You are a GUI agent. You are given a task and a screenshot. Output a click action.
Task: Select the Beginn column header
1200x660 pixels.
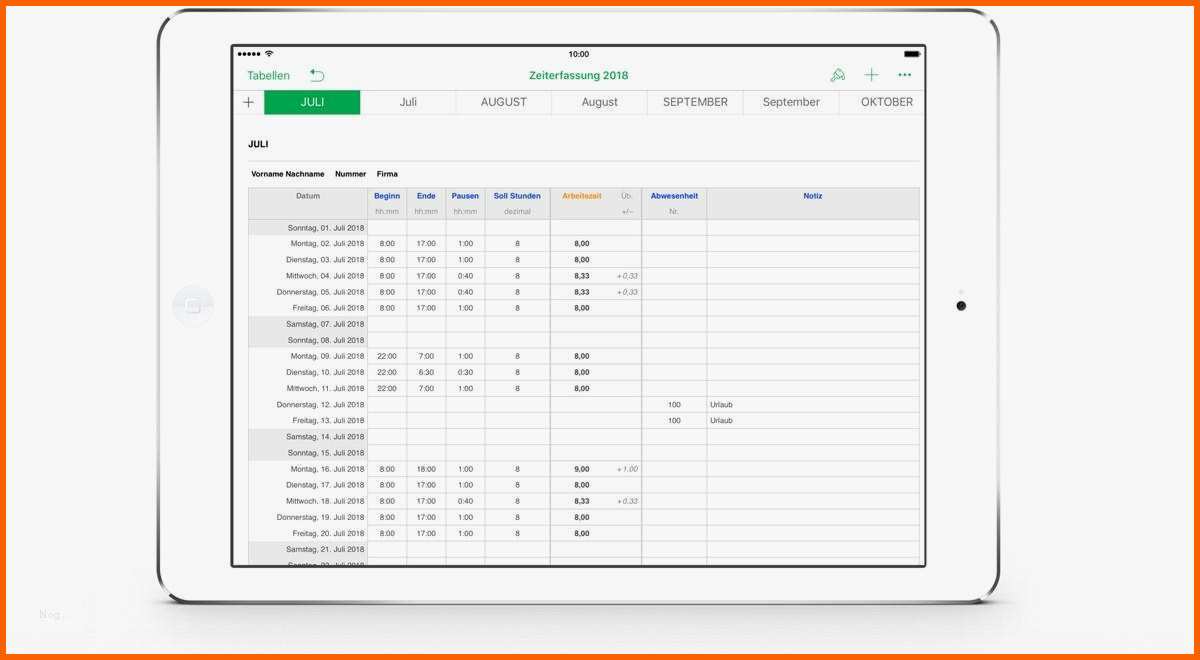(x=387, y=196)
